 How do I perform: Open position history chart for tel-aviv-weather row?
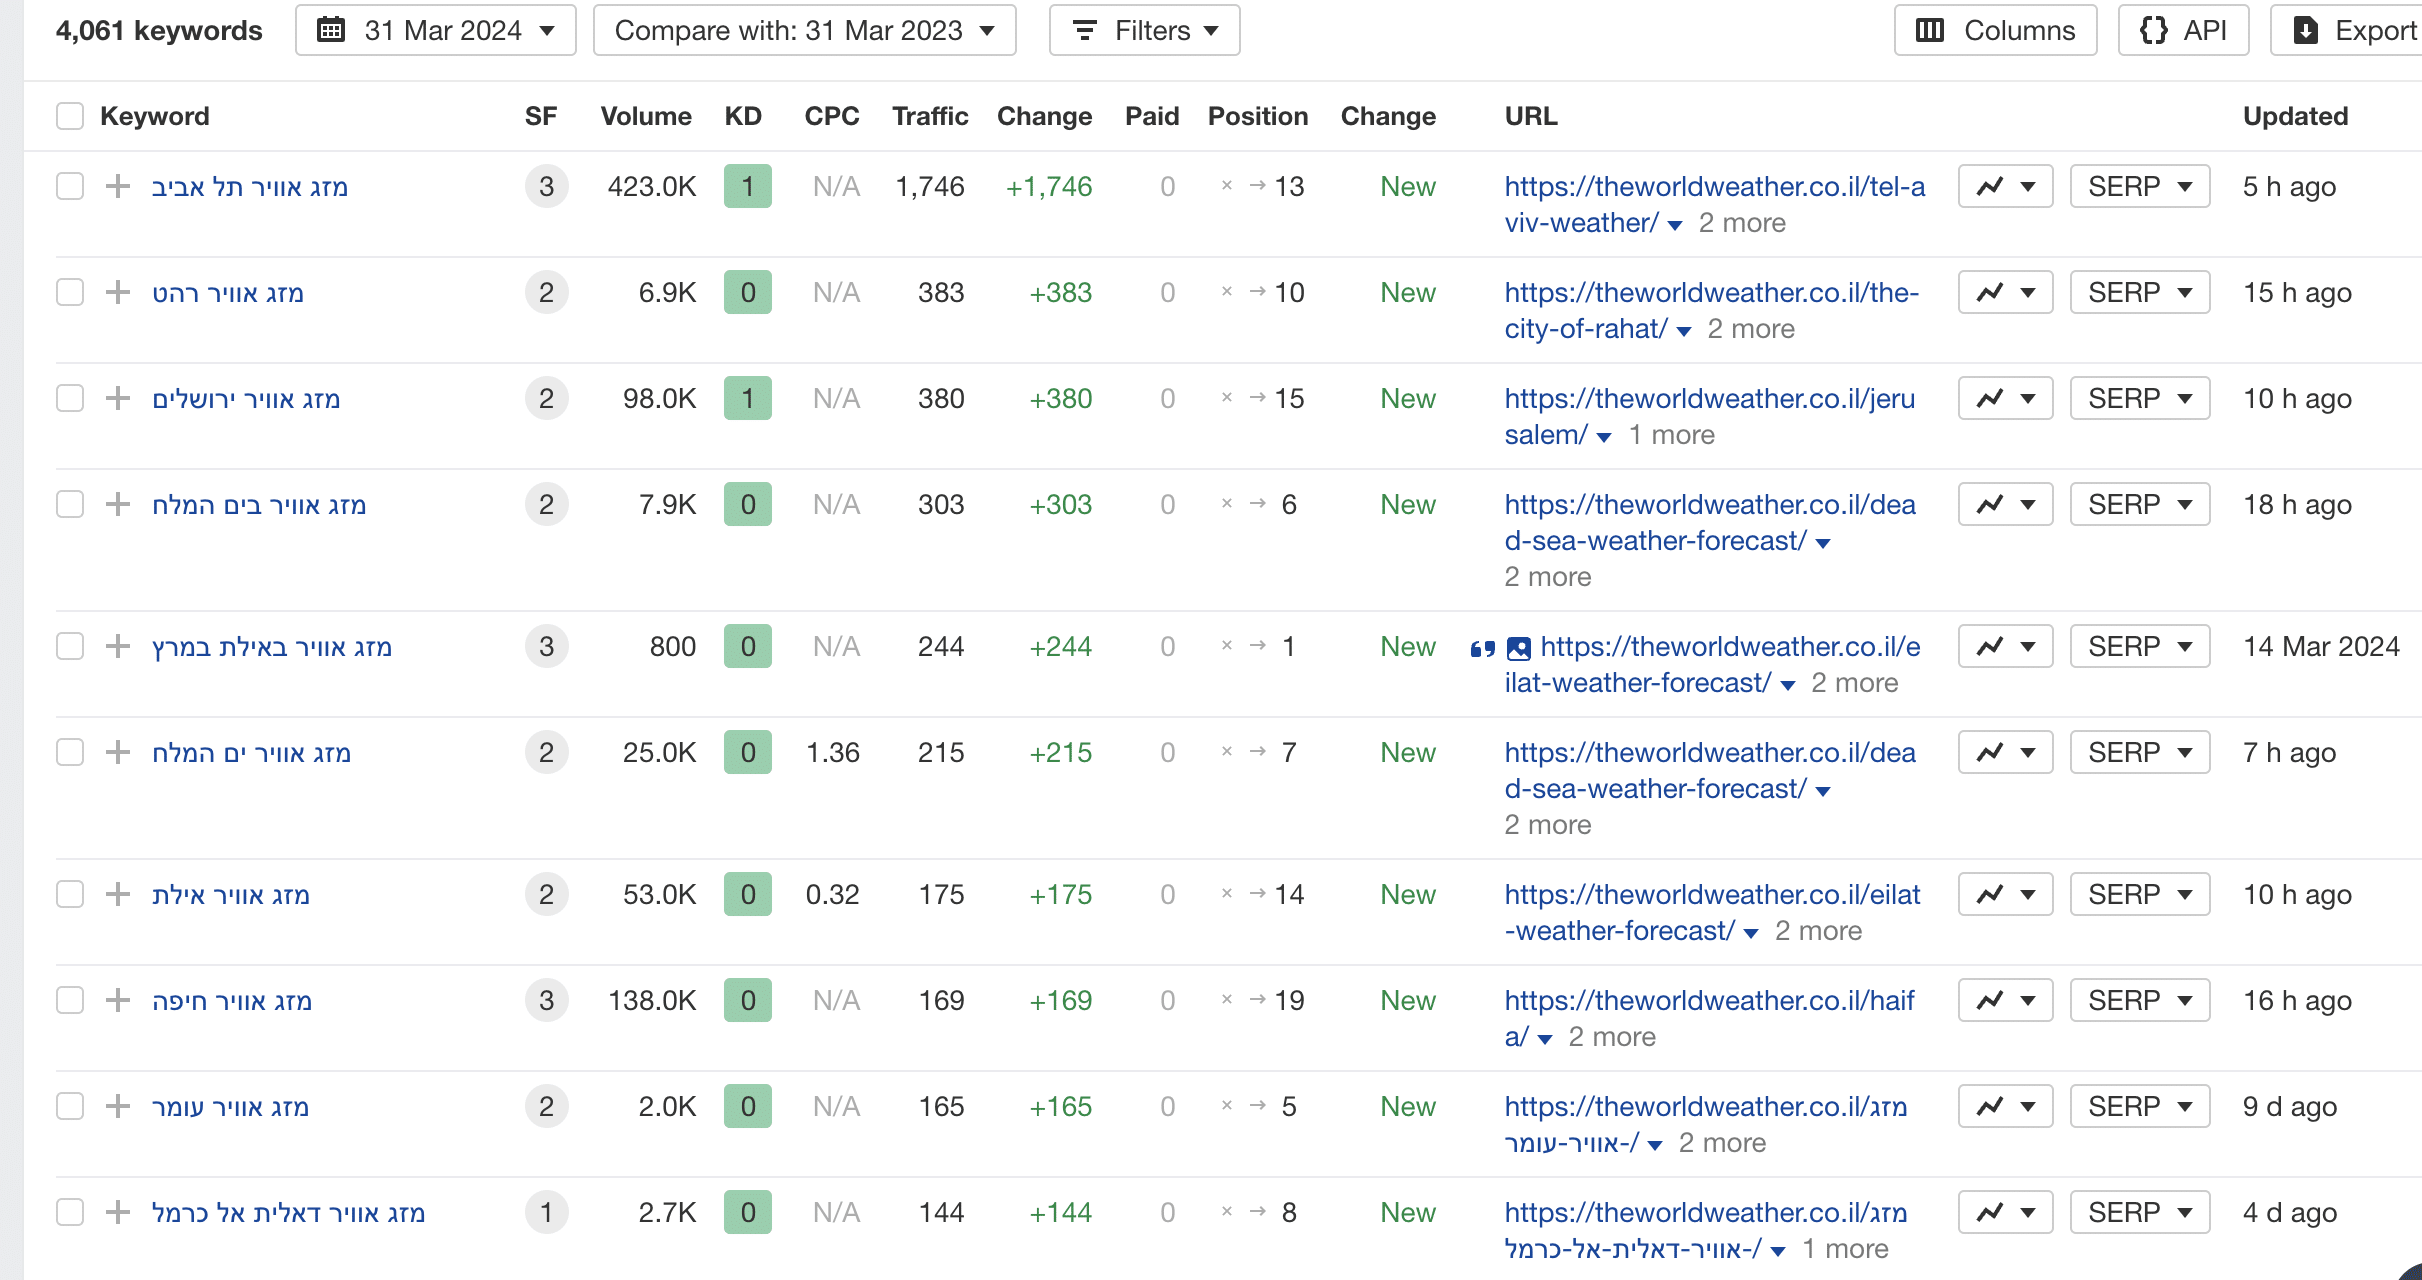tap(2005, 186)
